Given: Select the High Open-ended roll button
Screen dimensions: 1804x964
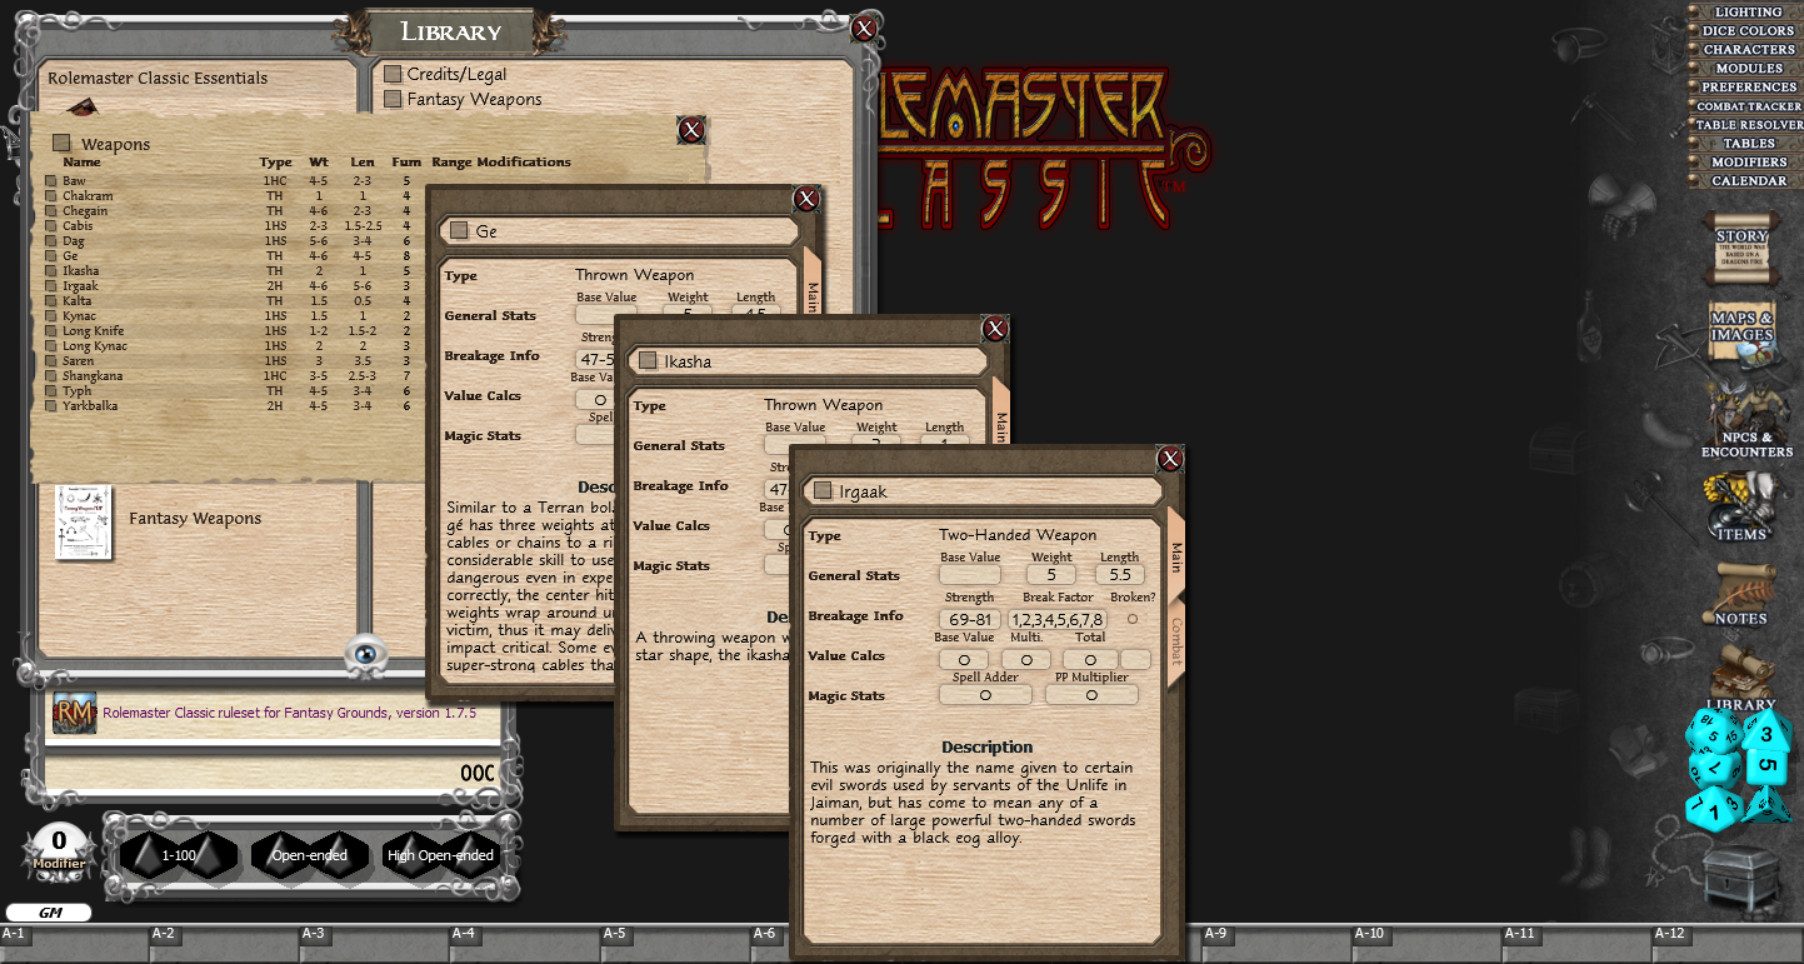Looking at the screenshot, I should pyautogui.click(x=440, y=855).
